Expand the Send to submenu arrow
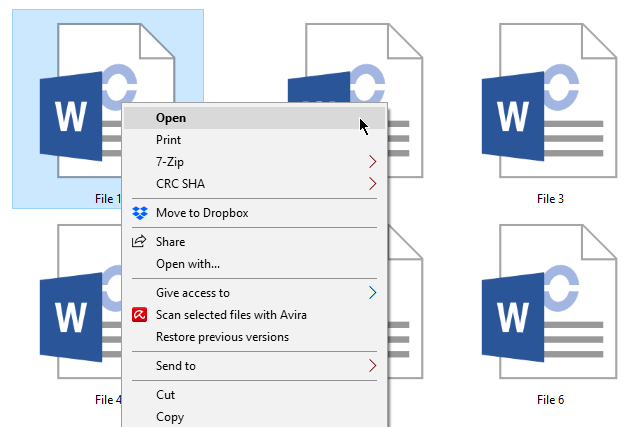The width and height of the screenshot is (638, 427). 372,366
